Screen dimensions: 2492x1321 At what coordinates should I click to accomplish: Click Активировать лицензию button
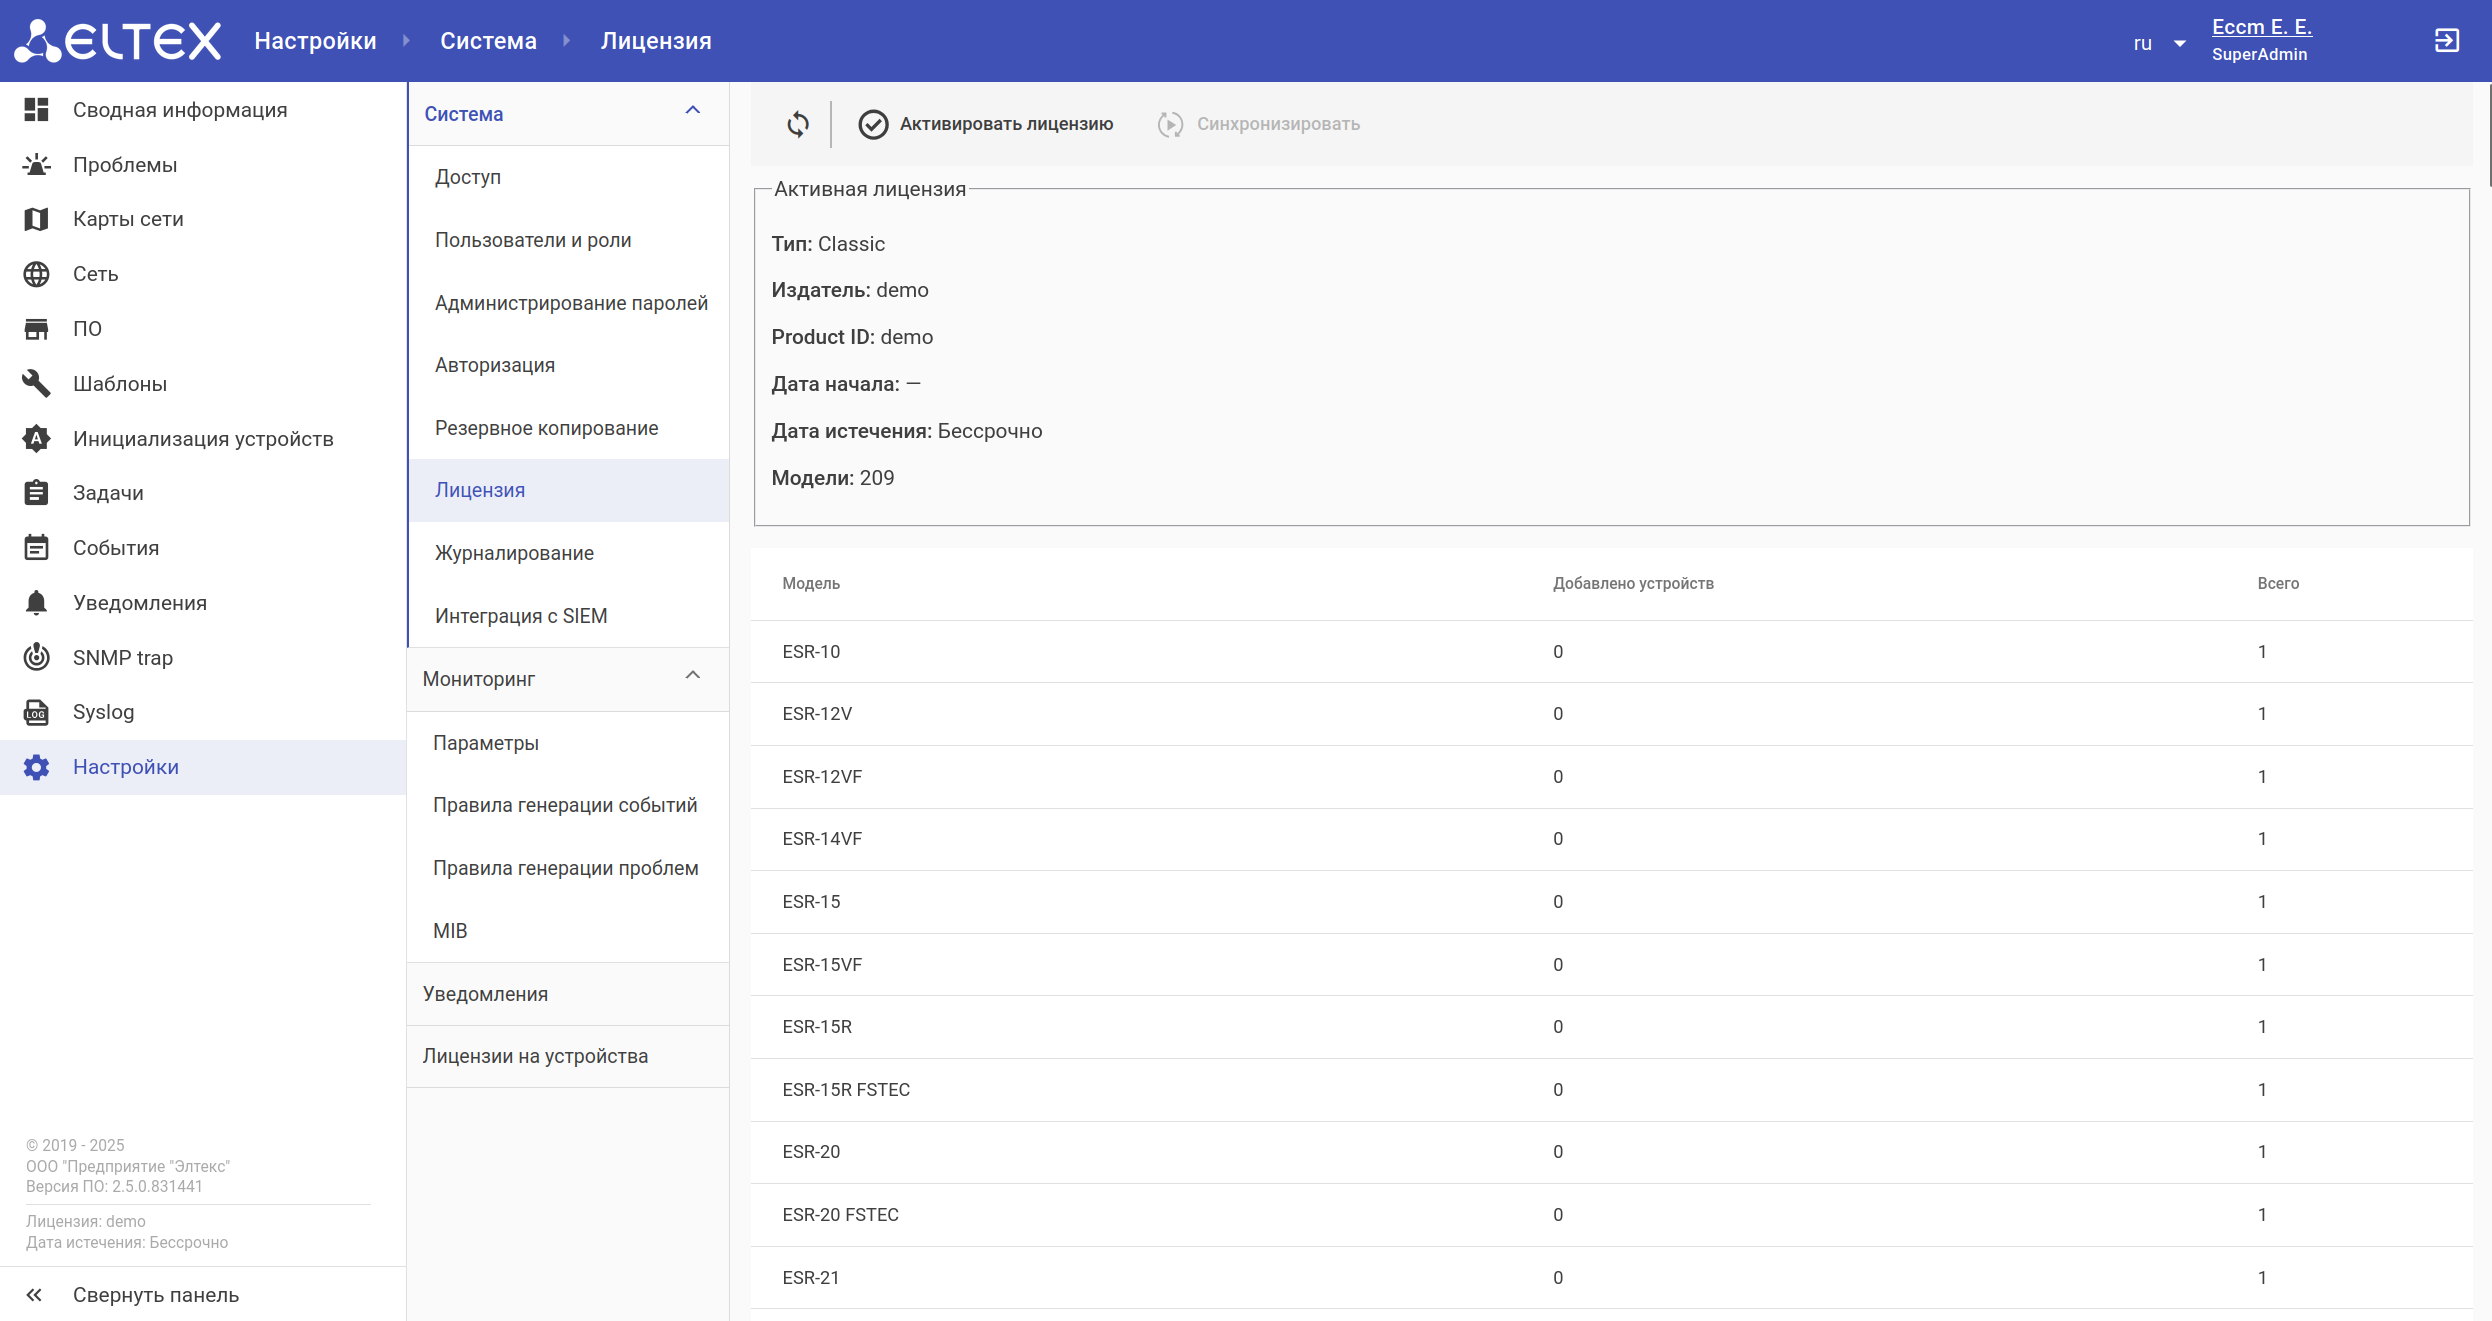(x=986, y=124)
